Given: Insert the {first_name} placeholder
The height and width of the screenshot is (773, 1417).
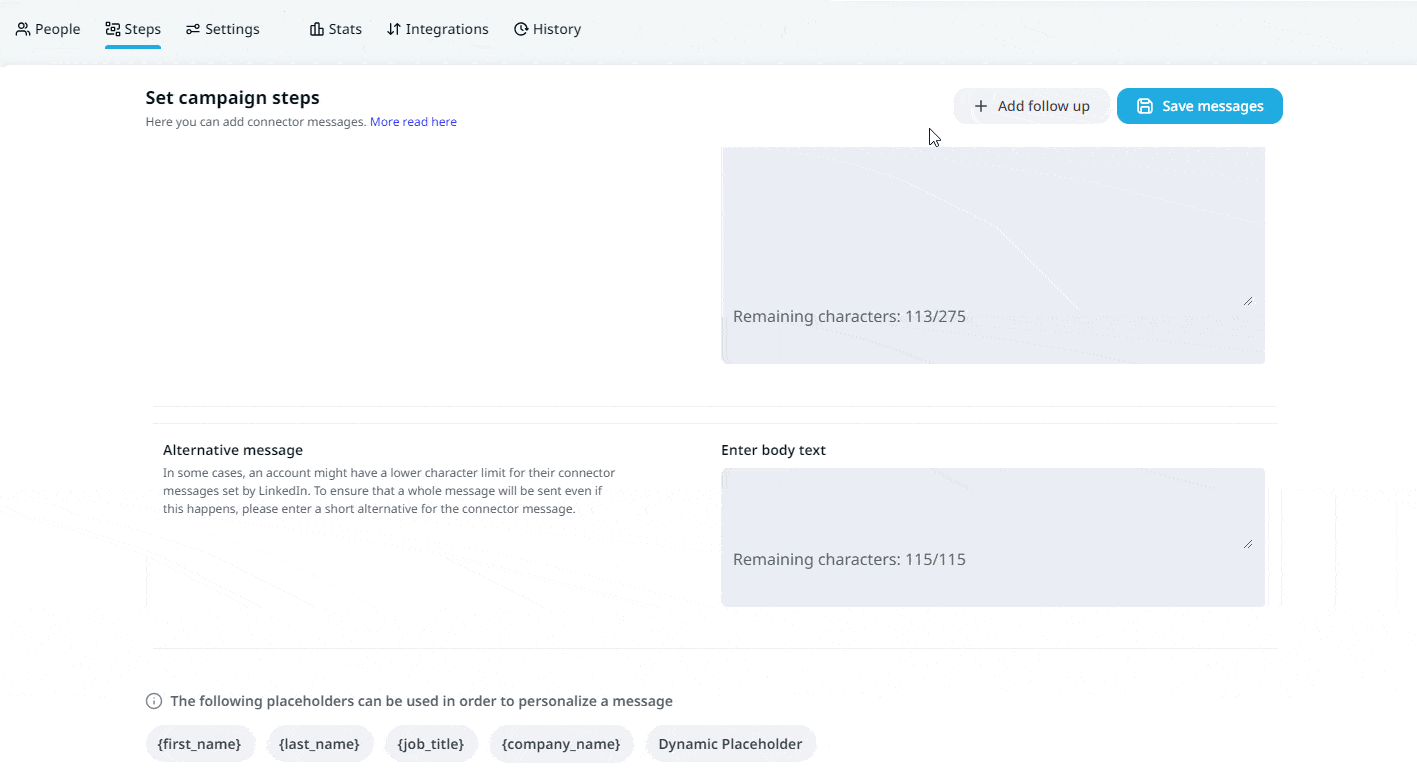Looking at the screenshot, I should coord(200,744).
